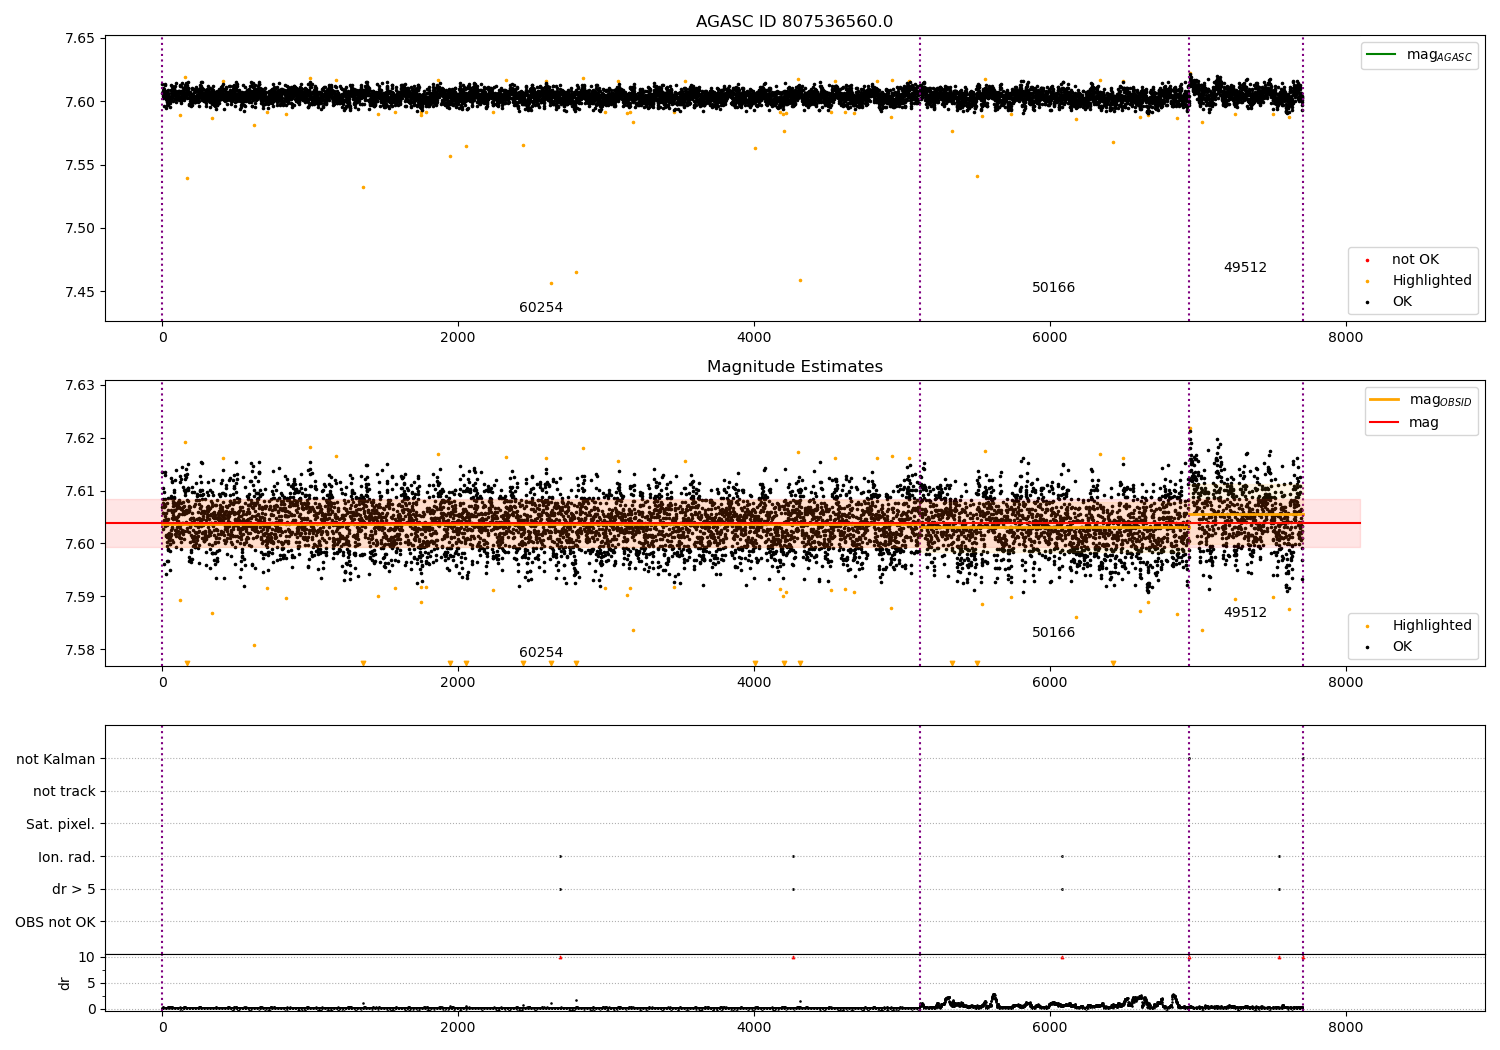
Task: Click the red 'mag' legend entry
Action: click(1404, 423)
